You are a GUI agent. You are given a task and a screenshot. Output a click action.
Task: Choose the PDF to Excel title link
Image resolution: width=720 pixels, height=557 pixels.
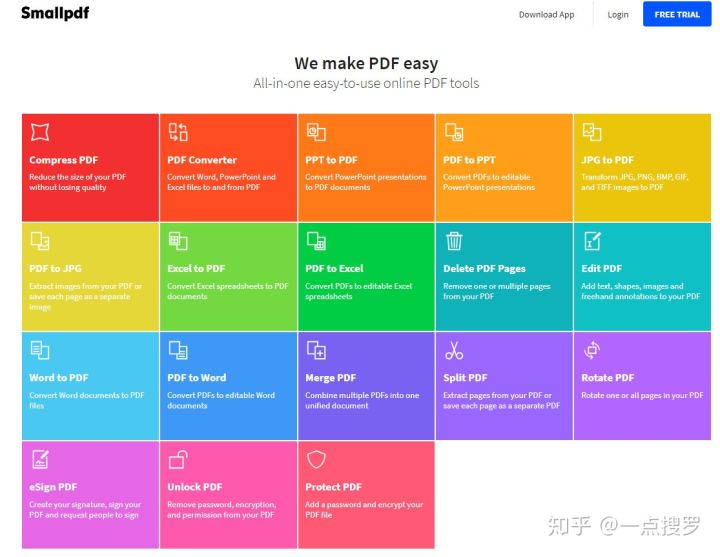click(334, 269)
